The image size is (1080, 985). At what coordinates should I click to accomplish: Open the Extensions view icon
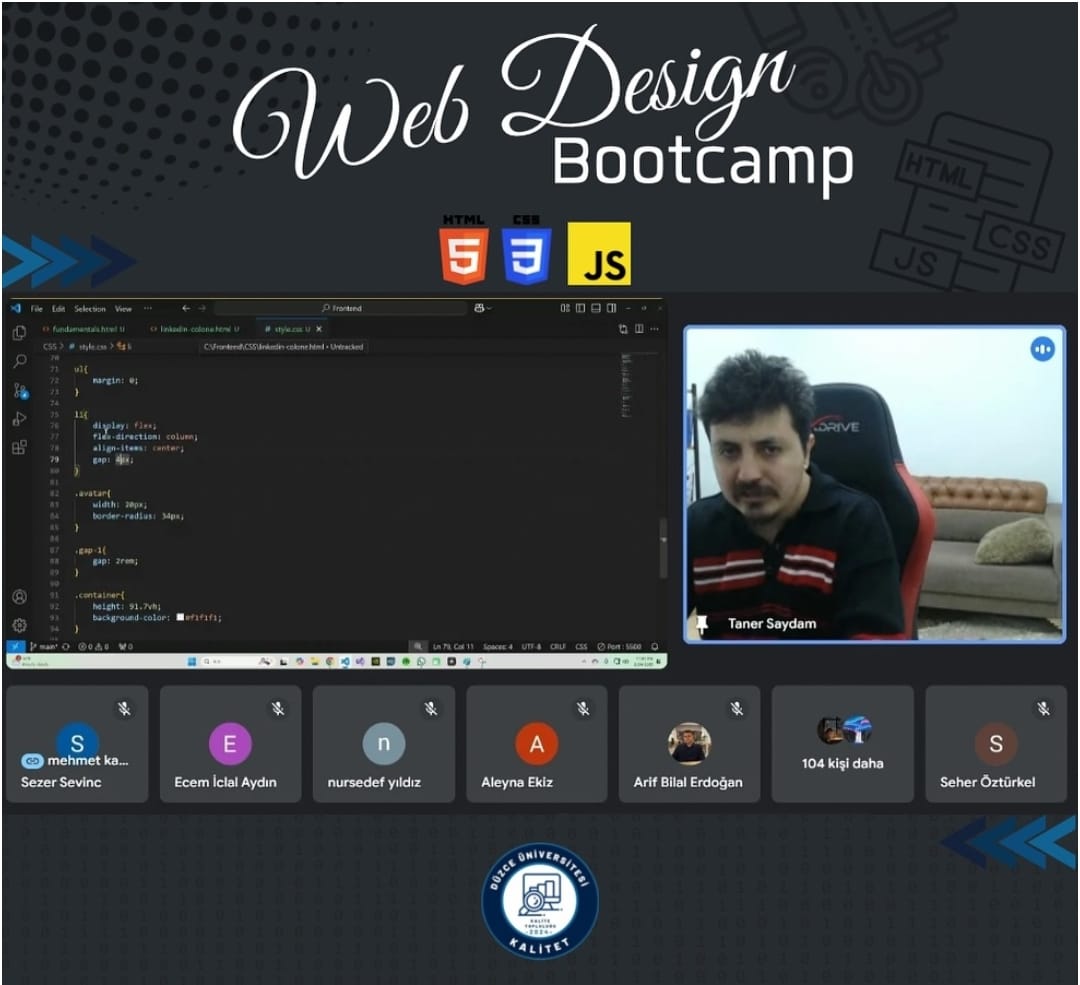(19, 447)
